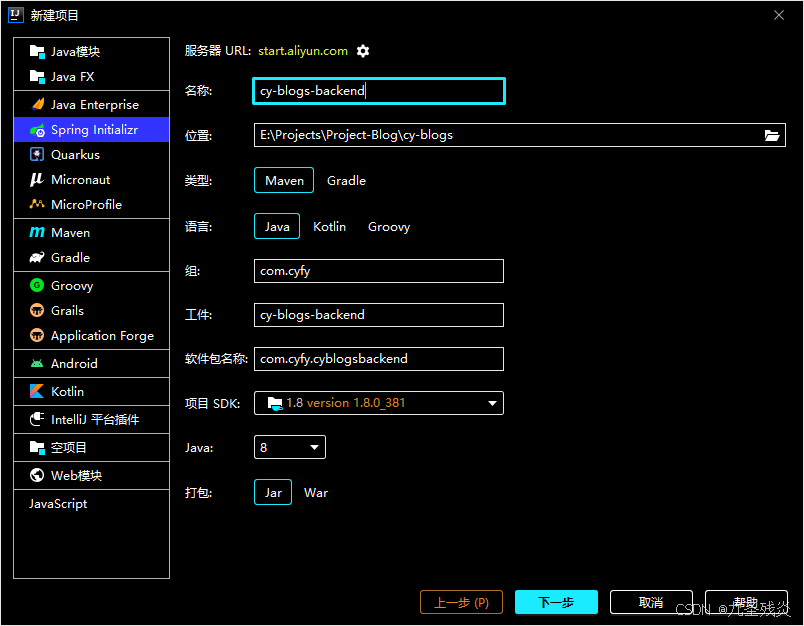
Task: Click the 工件 artifact input field
Action: [x=379, y=315]
